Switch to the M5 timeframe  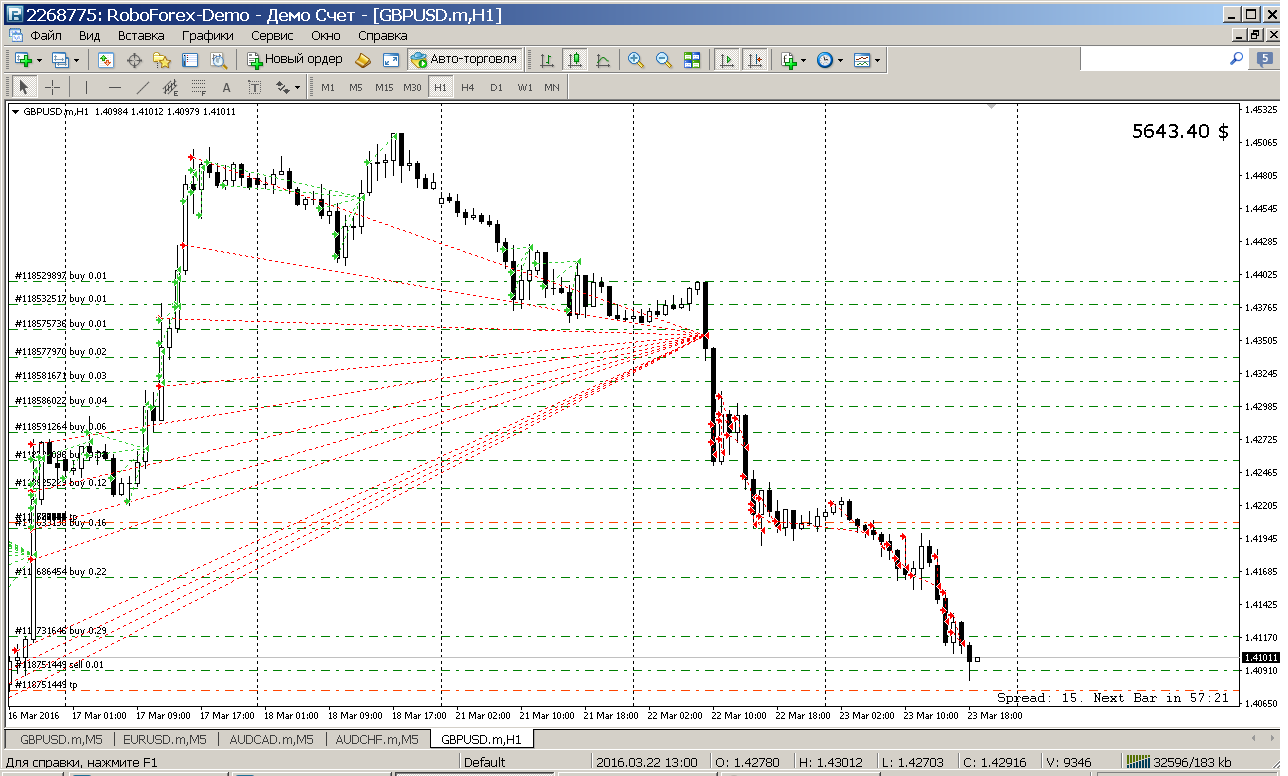355,87
